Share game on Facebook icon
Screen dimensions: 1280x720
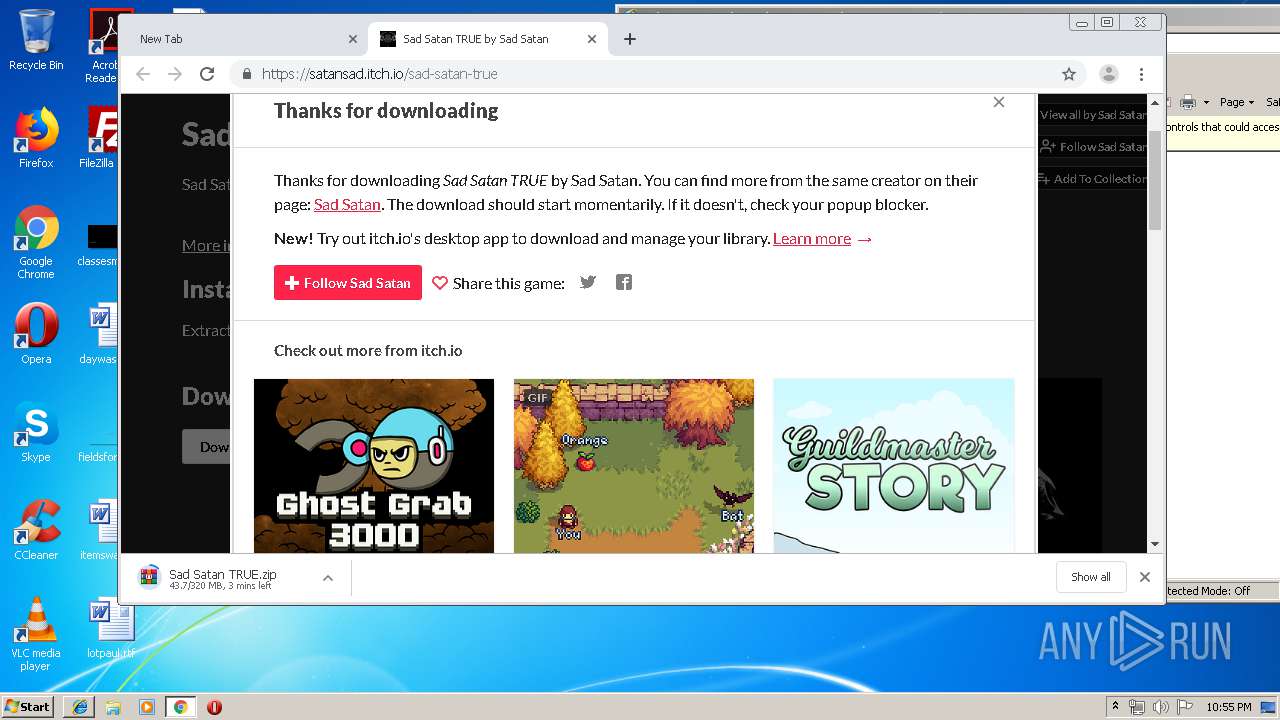624,282
